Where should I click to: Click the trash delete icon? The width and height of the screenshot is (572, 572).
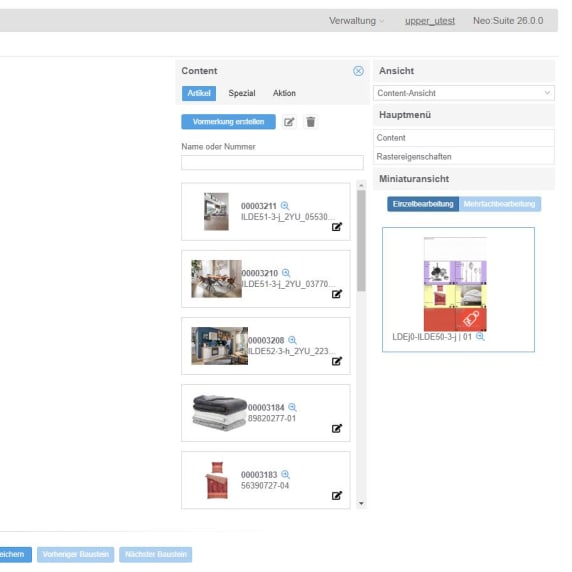coord(310,122)
